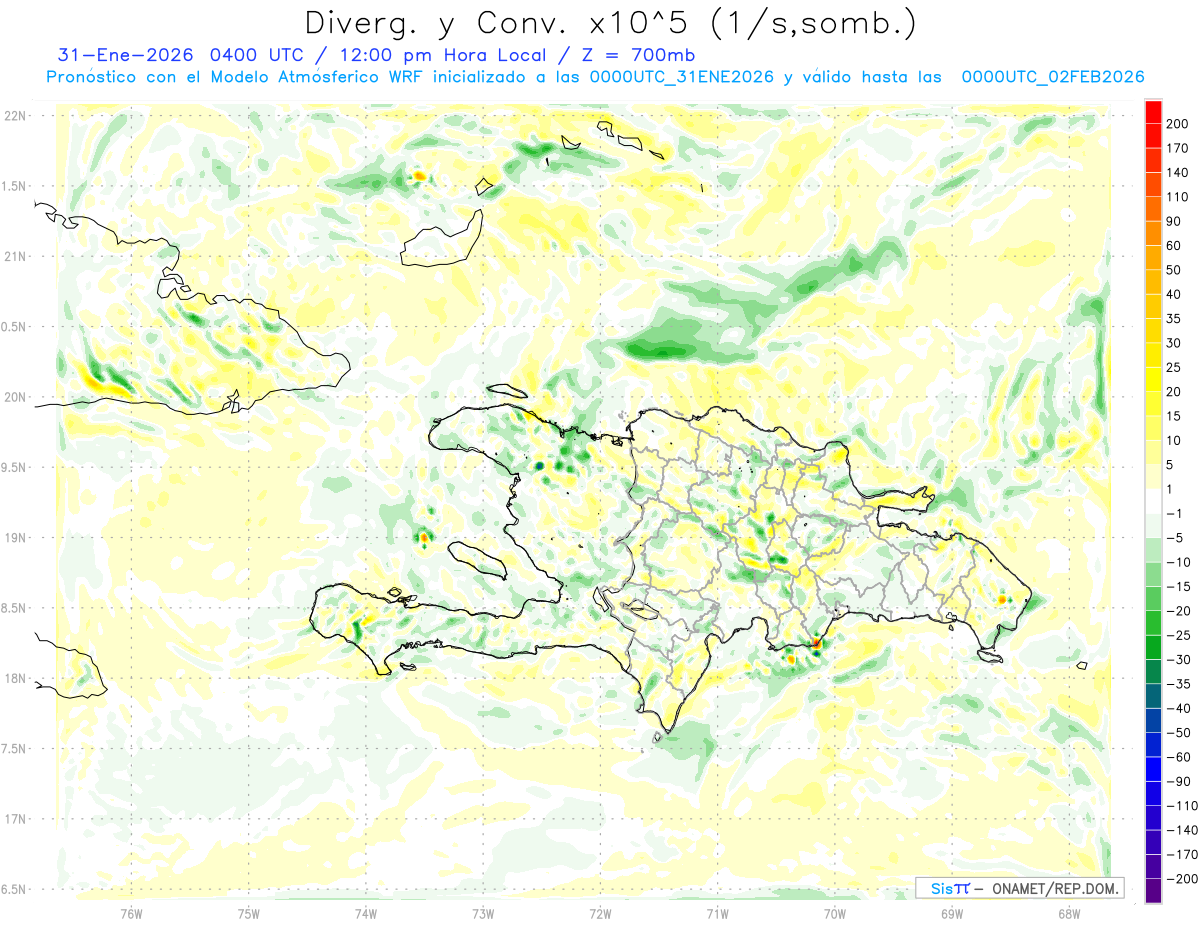Click the colorbar value '50'
Viewport: 1200px width, 927px height.
pyautogui.click(x=1175, y=270)
